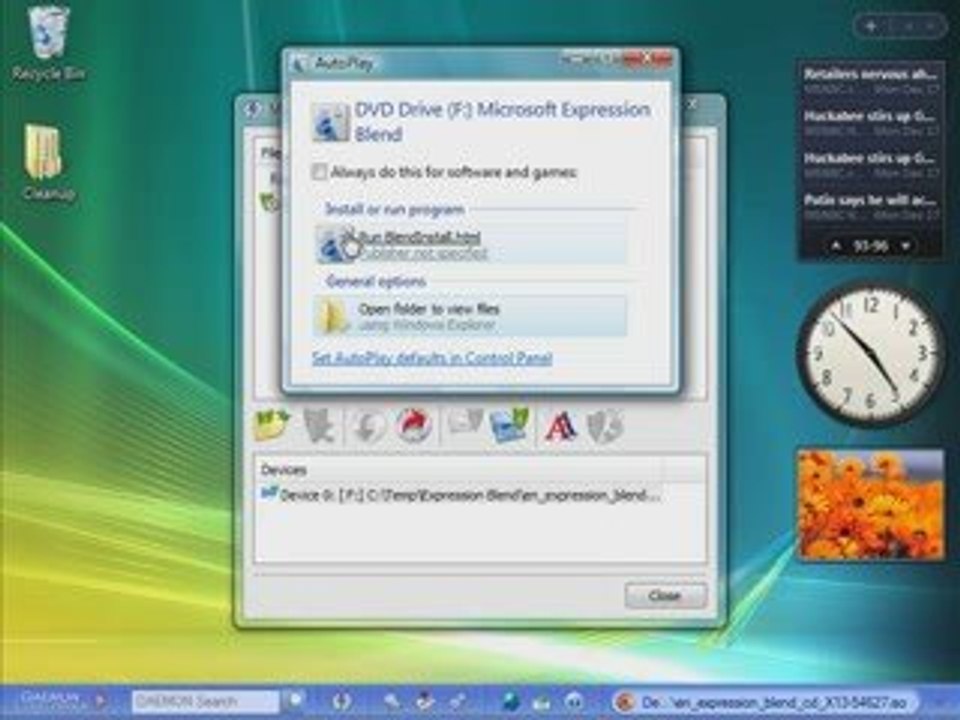Click the greyed-out Remove Item toolbar icon
Image resolution: width=960 pixels, height=720 pixels.
tap(319, 425)
